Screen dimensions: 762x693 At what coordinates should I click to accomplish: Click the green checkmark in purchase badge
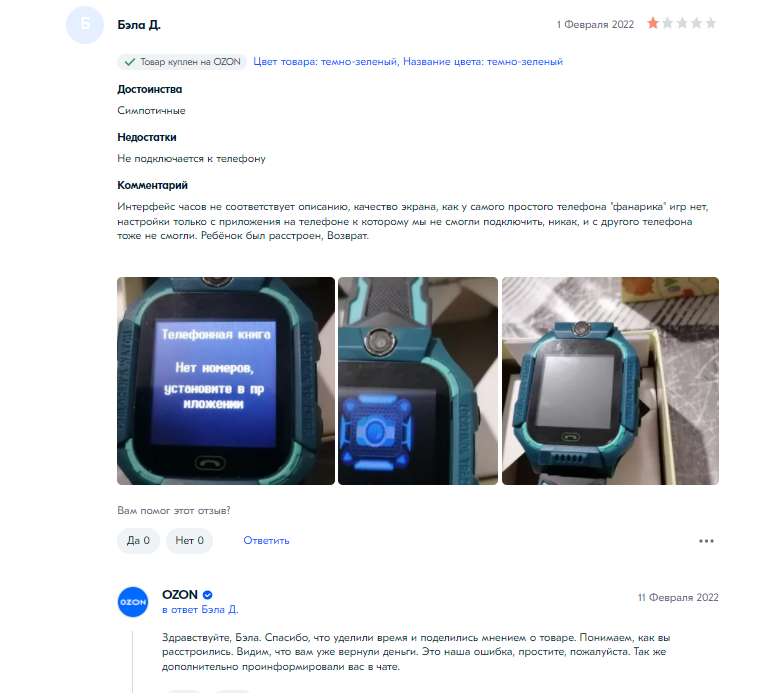coord(129,62)
